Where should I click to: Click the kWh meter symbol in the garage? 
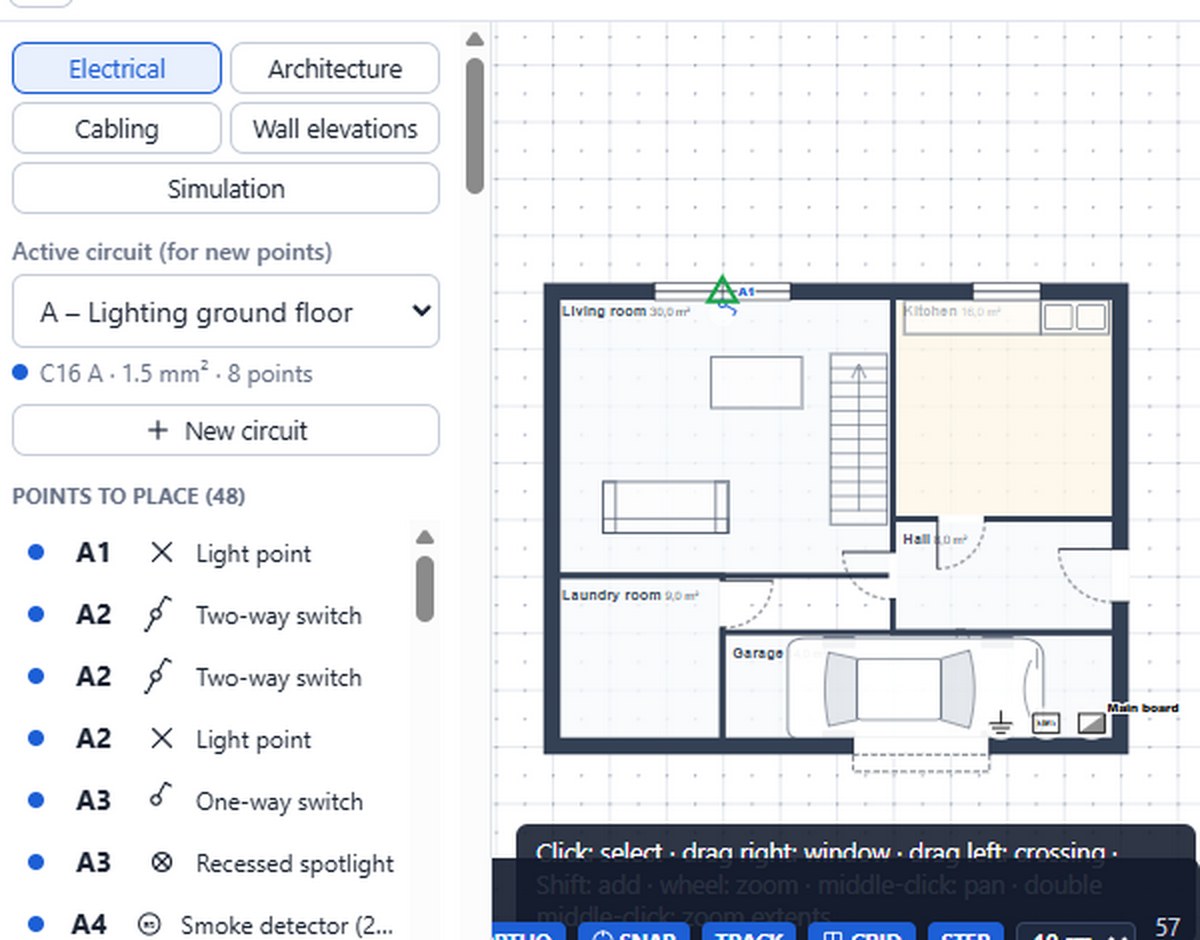1045,722
